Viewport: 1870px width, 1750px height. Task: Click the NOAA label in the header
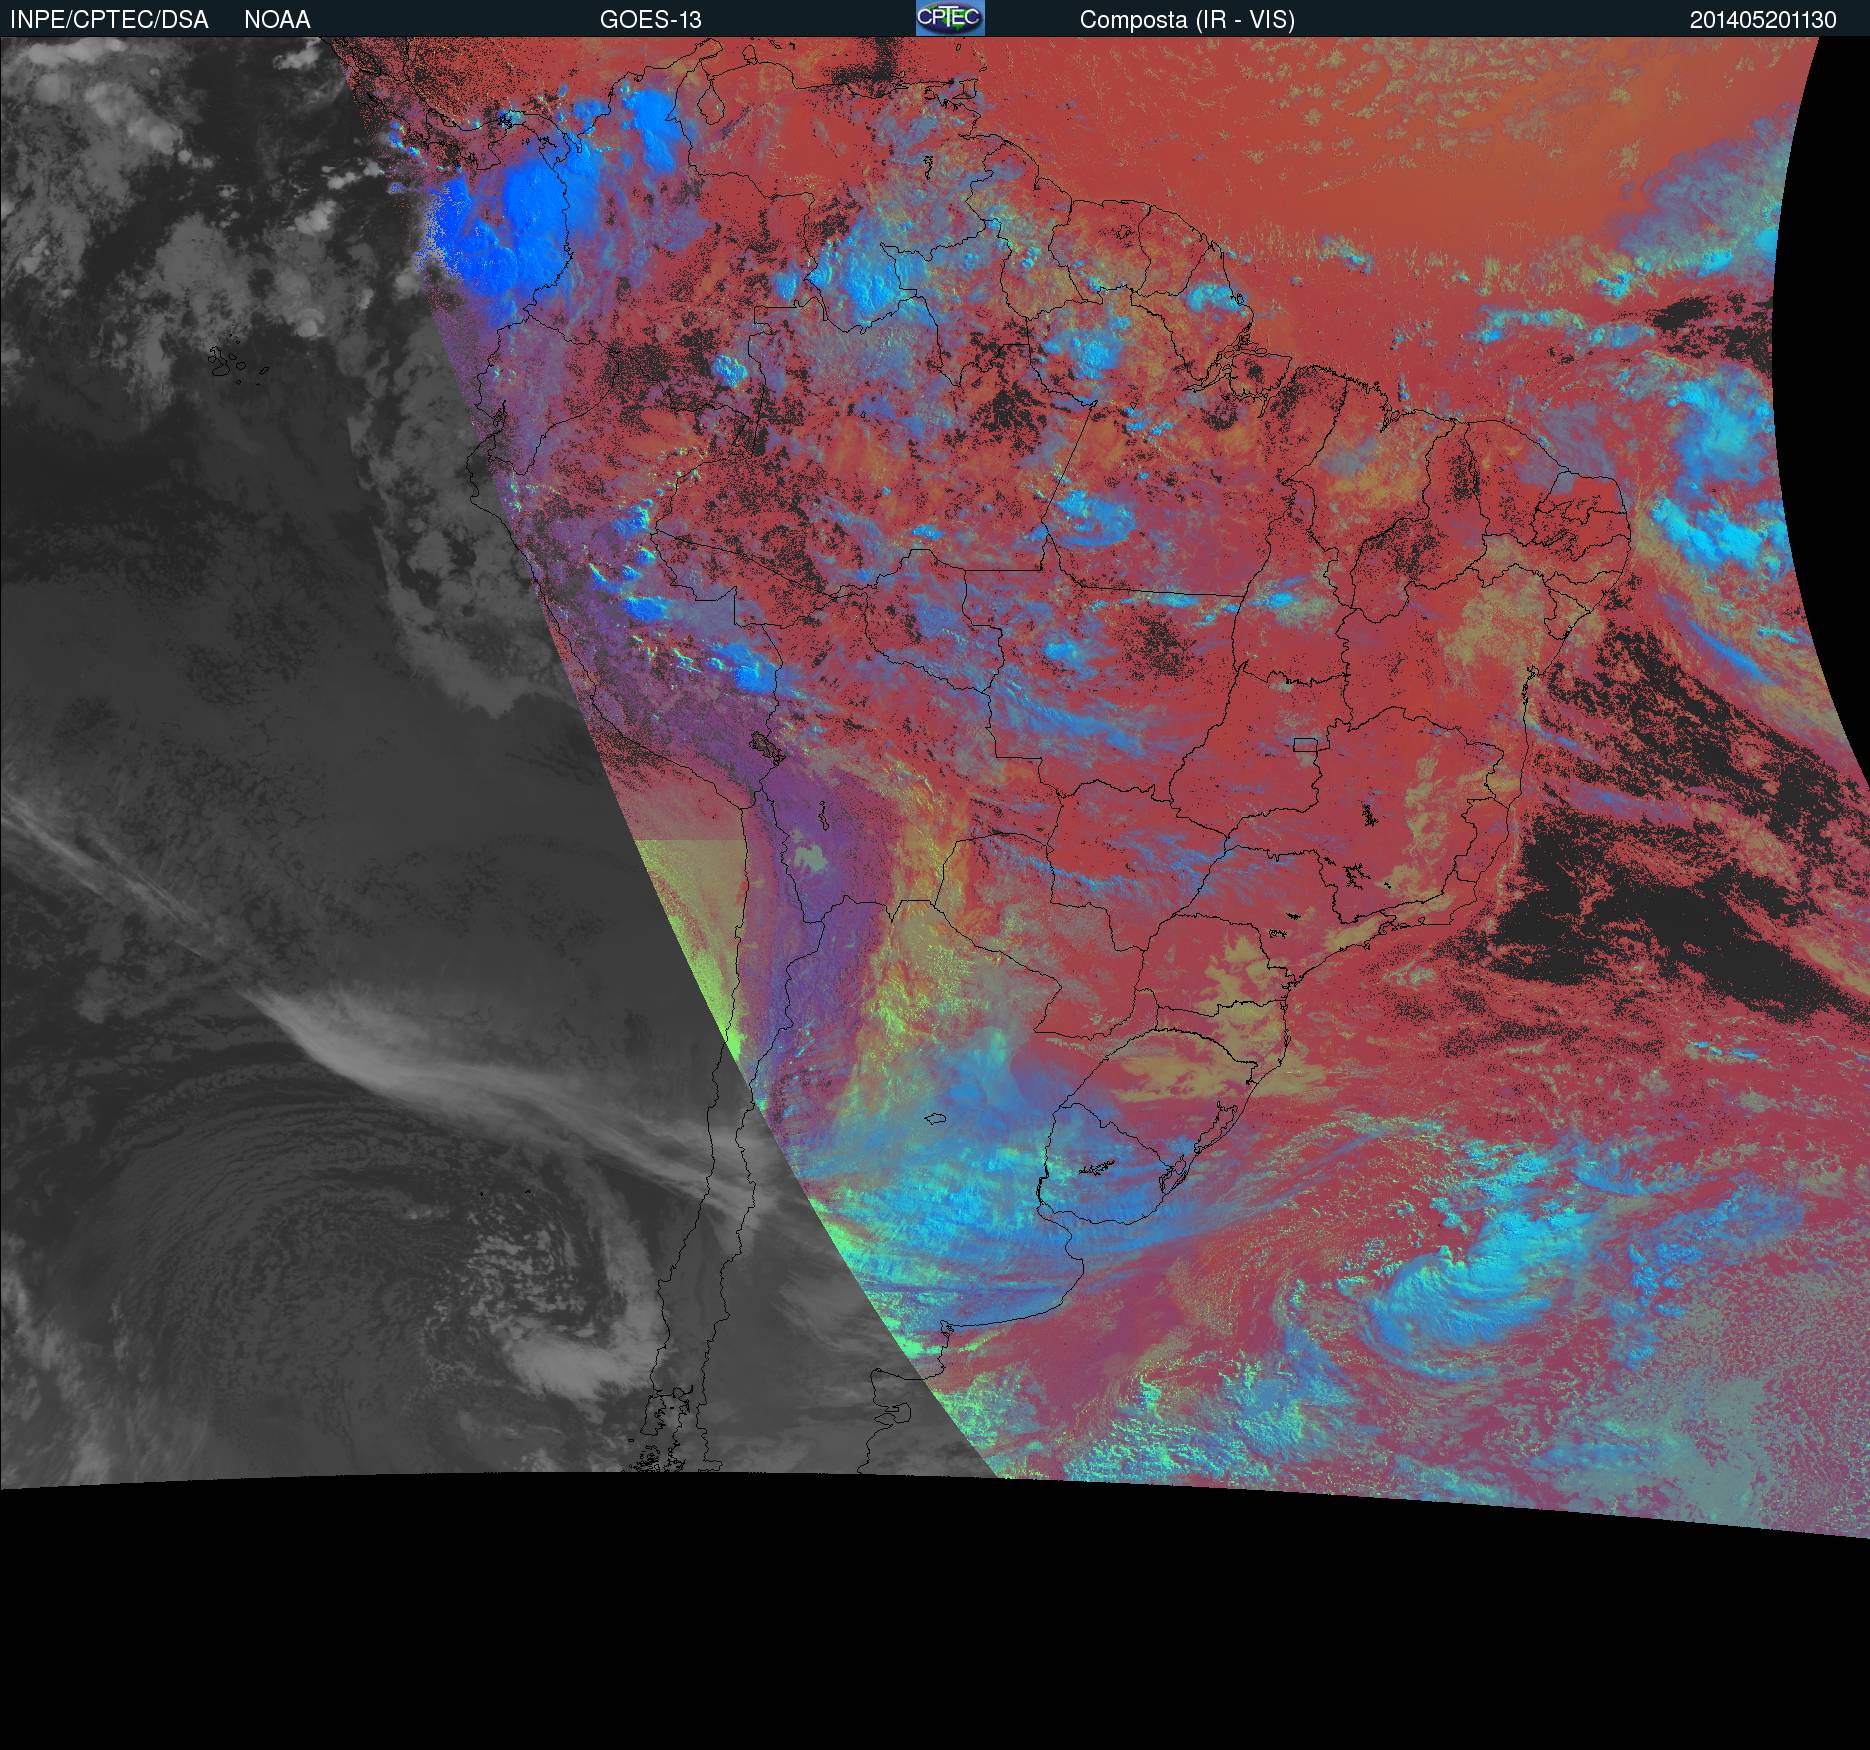(x=277, y=20)
